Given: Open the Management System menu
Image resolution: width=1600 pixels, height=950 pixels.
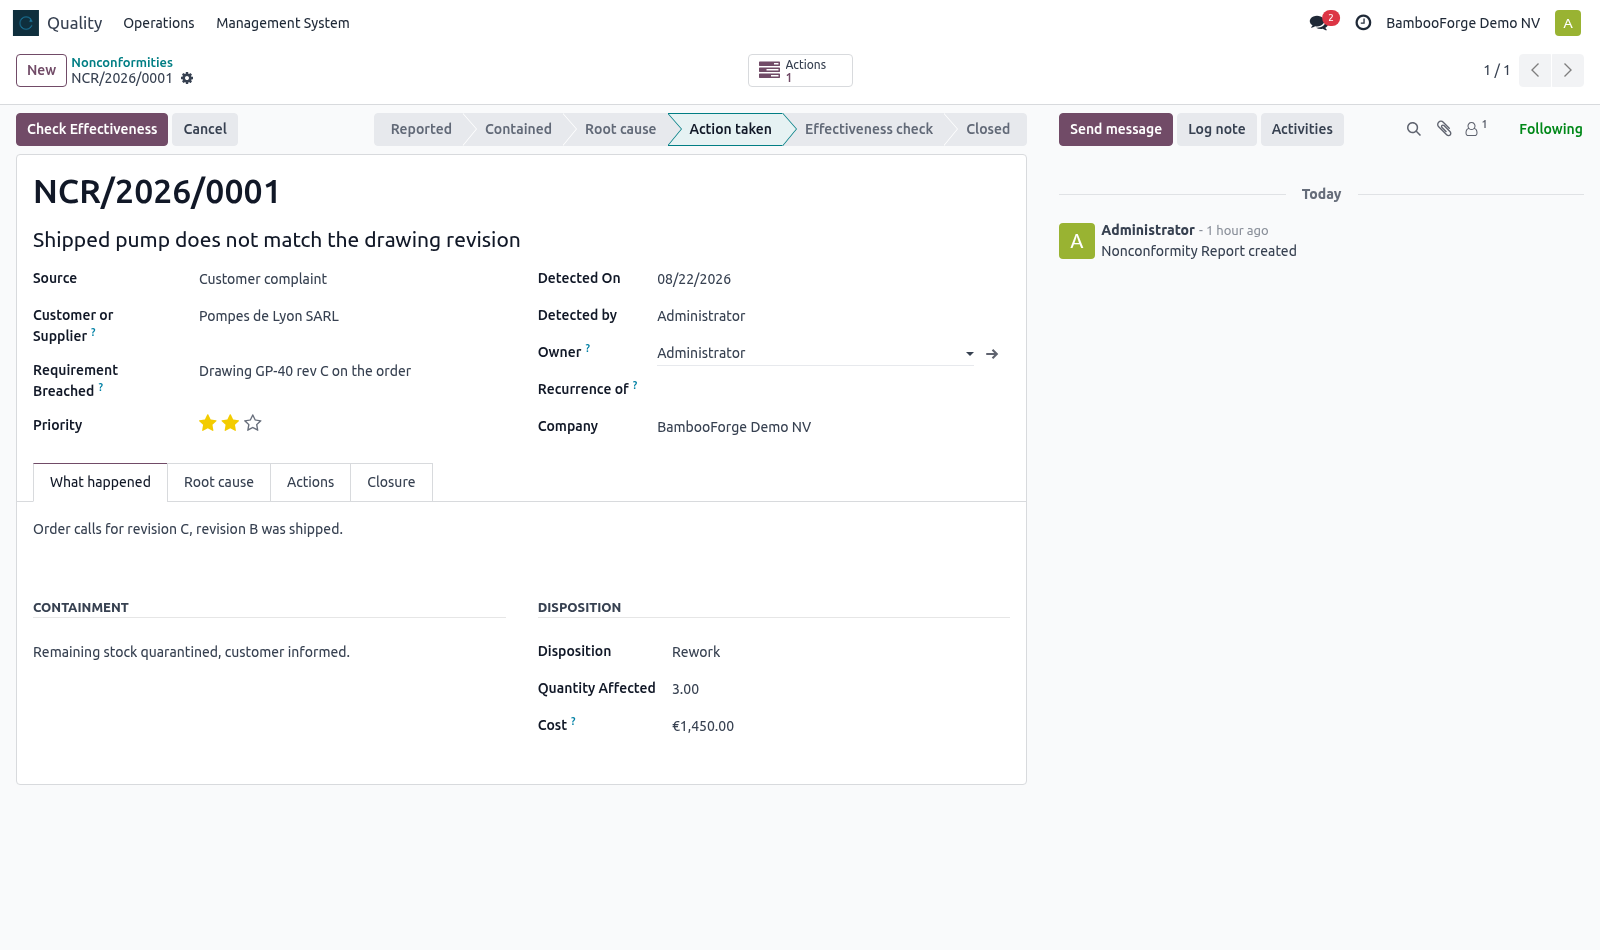Looking at the screenshot, I should click(x=283, y=23).
